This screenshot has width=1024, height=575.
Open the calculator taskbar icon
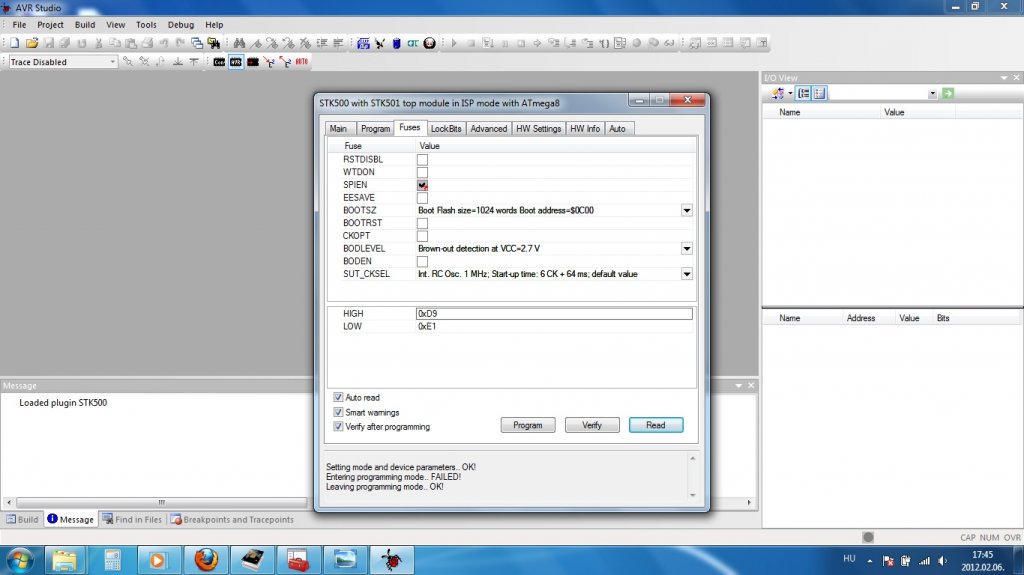[112, 560]
